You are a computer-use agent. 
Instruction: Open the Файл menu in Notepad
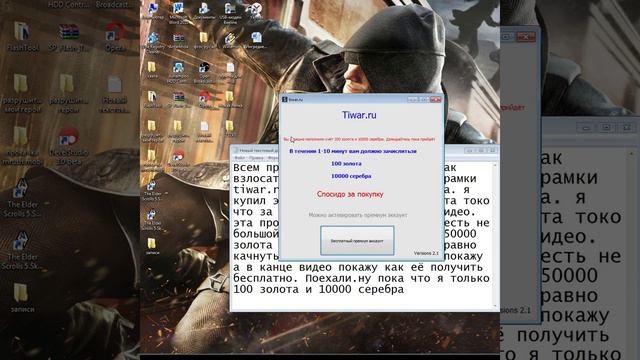tap(240, 158)
